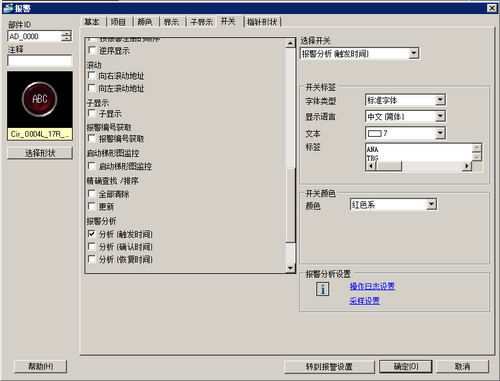
Task: Switch to the 基本 tab
Action: [x=92, y=22]
